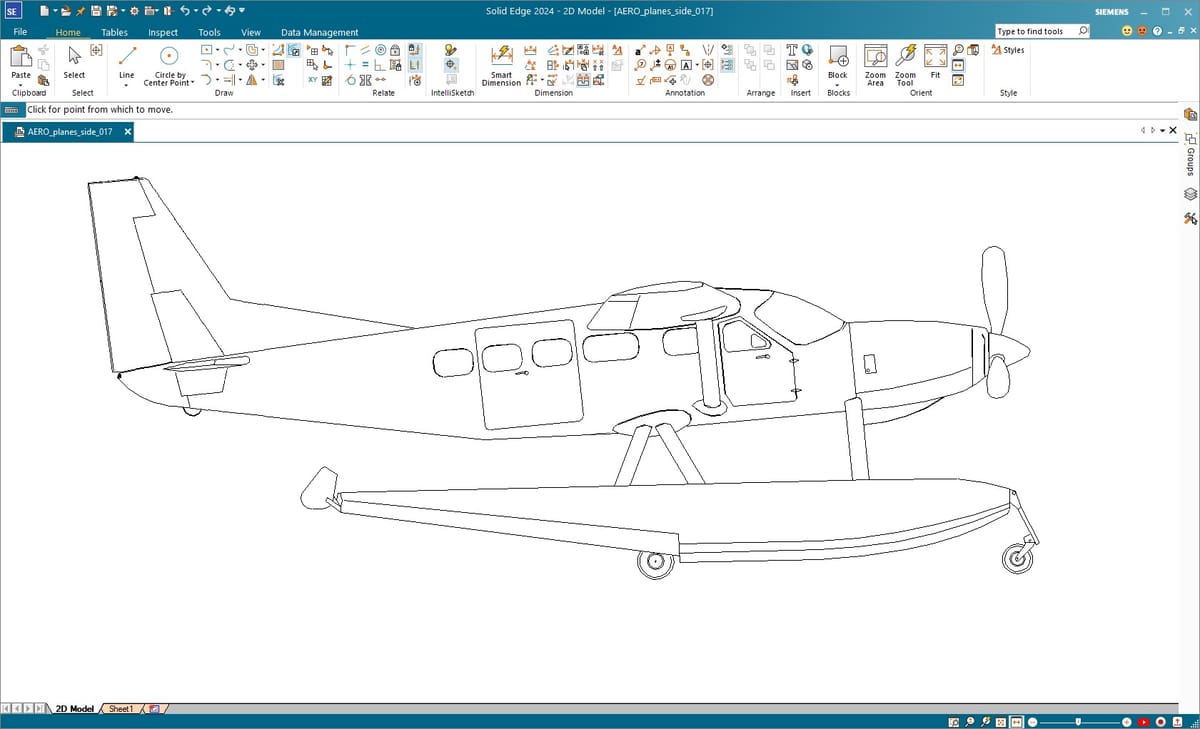
Task: Switch to the Sheet1 tab
Action: point(121,709)
